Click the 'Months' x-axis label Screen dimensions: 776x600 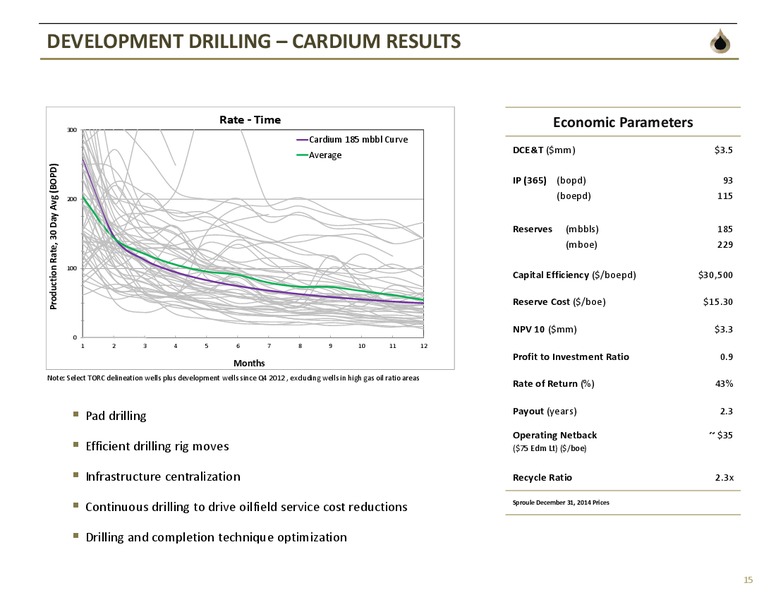click(249, 363)
